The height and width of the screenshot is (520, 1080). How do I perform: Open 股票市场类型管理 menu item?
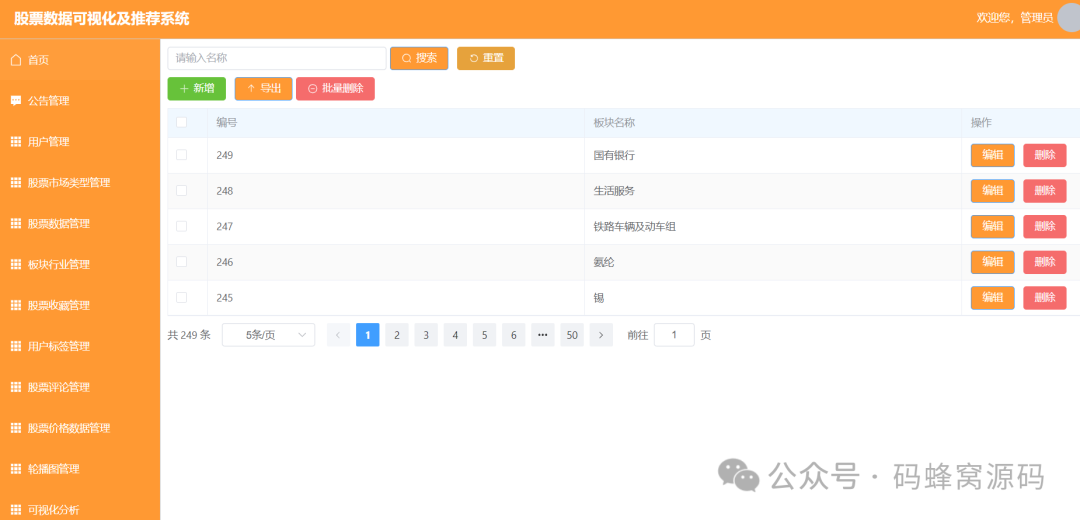[80, 183]
